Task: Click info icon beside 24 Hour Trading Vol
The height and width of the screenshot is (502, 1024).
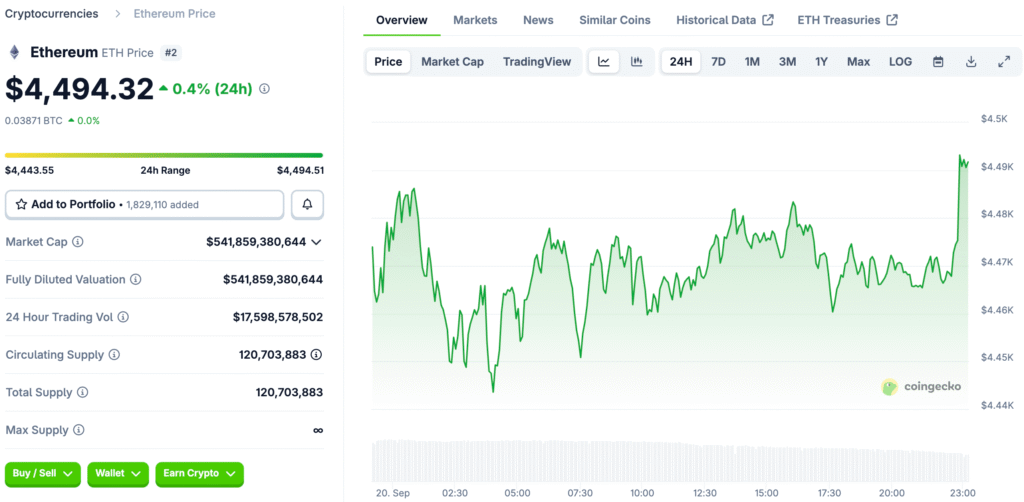Action: (x=123, y=317)
